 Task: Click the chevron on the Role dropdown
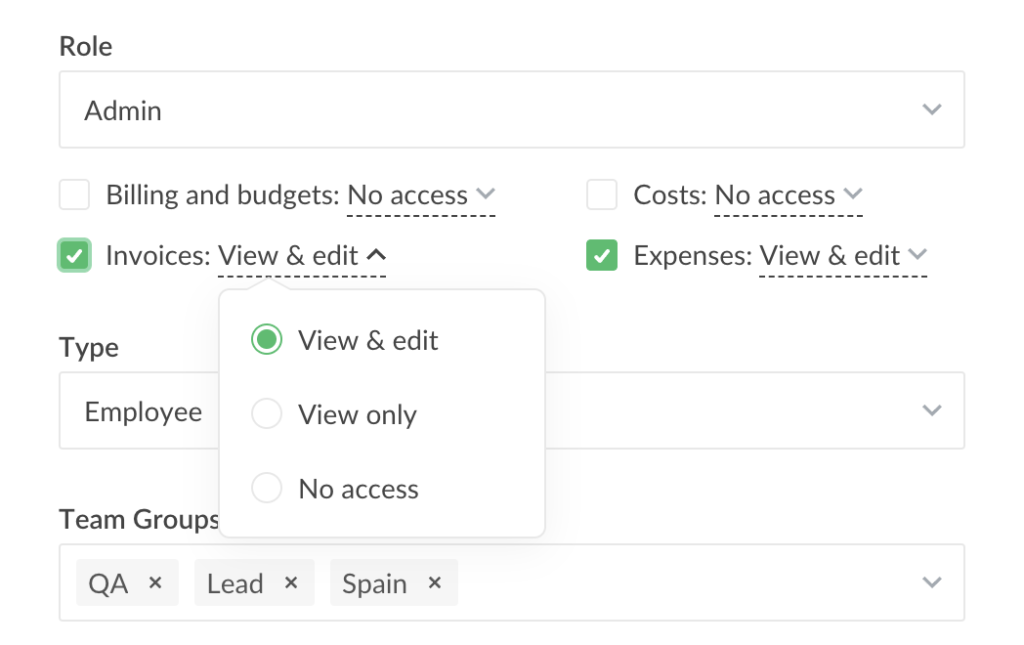(932, 109)
